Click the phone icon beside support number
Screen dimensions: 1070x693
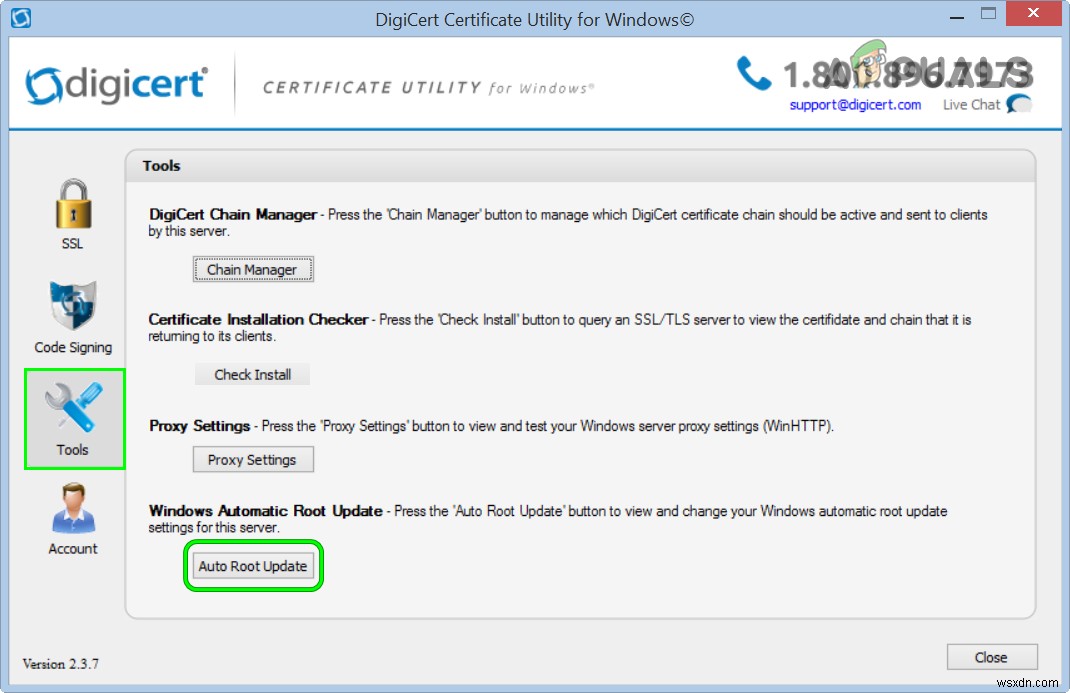pyautogui.click(x=753, y=73)
